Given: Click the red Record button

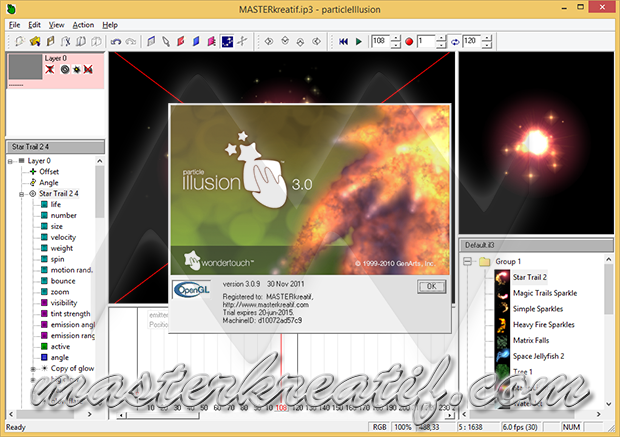Looking at the screenshot, I should tap(409, 42).
